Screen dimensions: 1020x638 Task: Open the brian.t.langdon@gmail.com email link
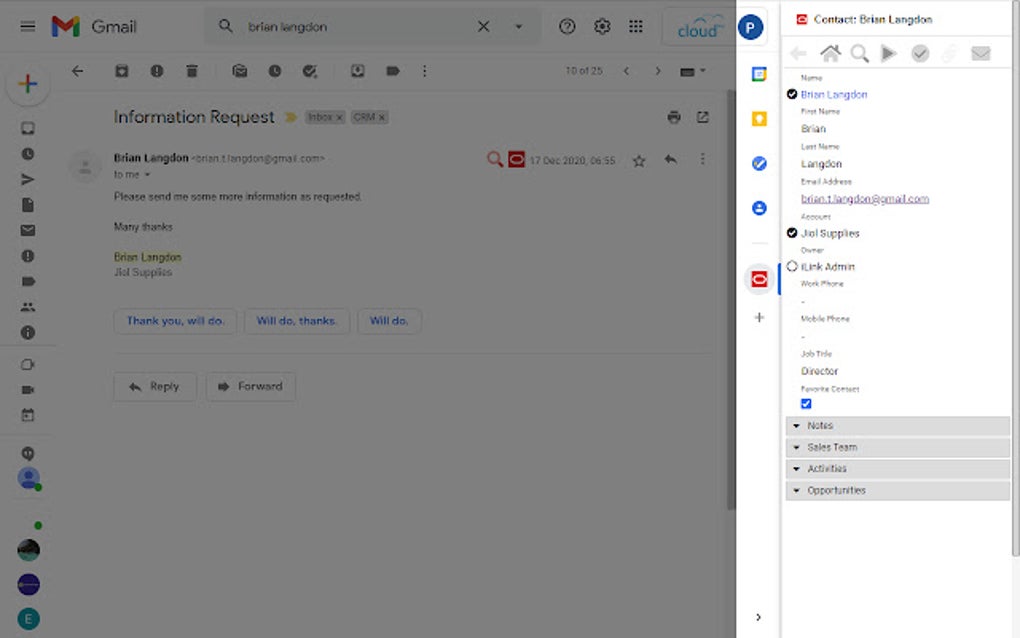tap(865, 199)
